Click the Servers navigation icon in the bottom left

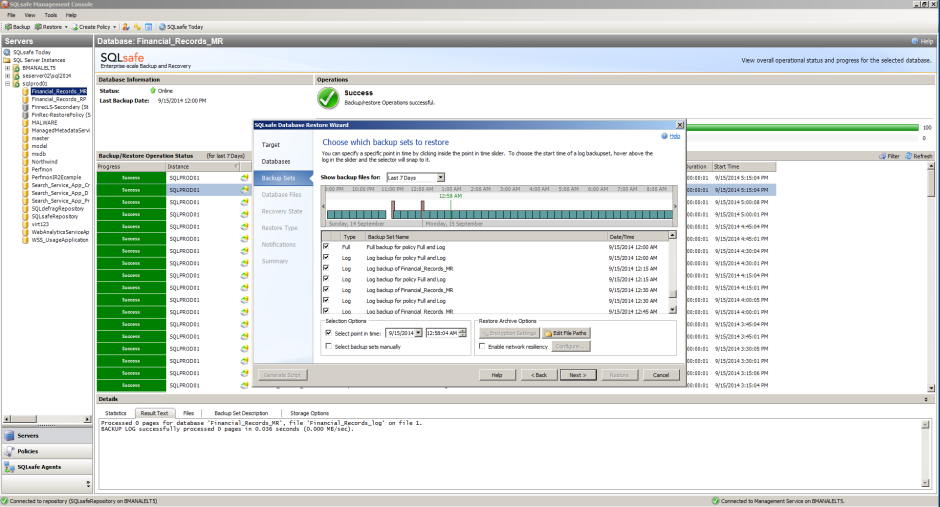[9, 436]
